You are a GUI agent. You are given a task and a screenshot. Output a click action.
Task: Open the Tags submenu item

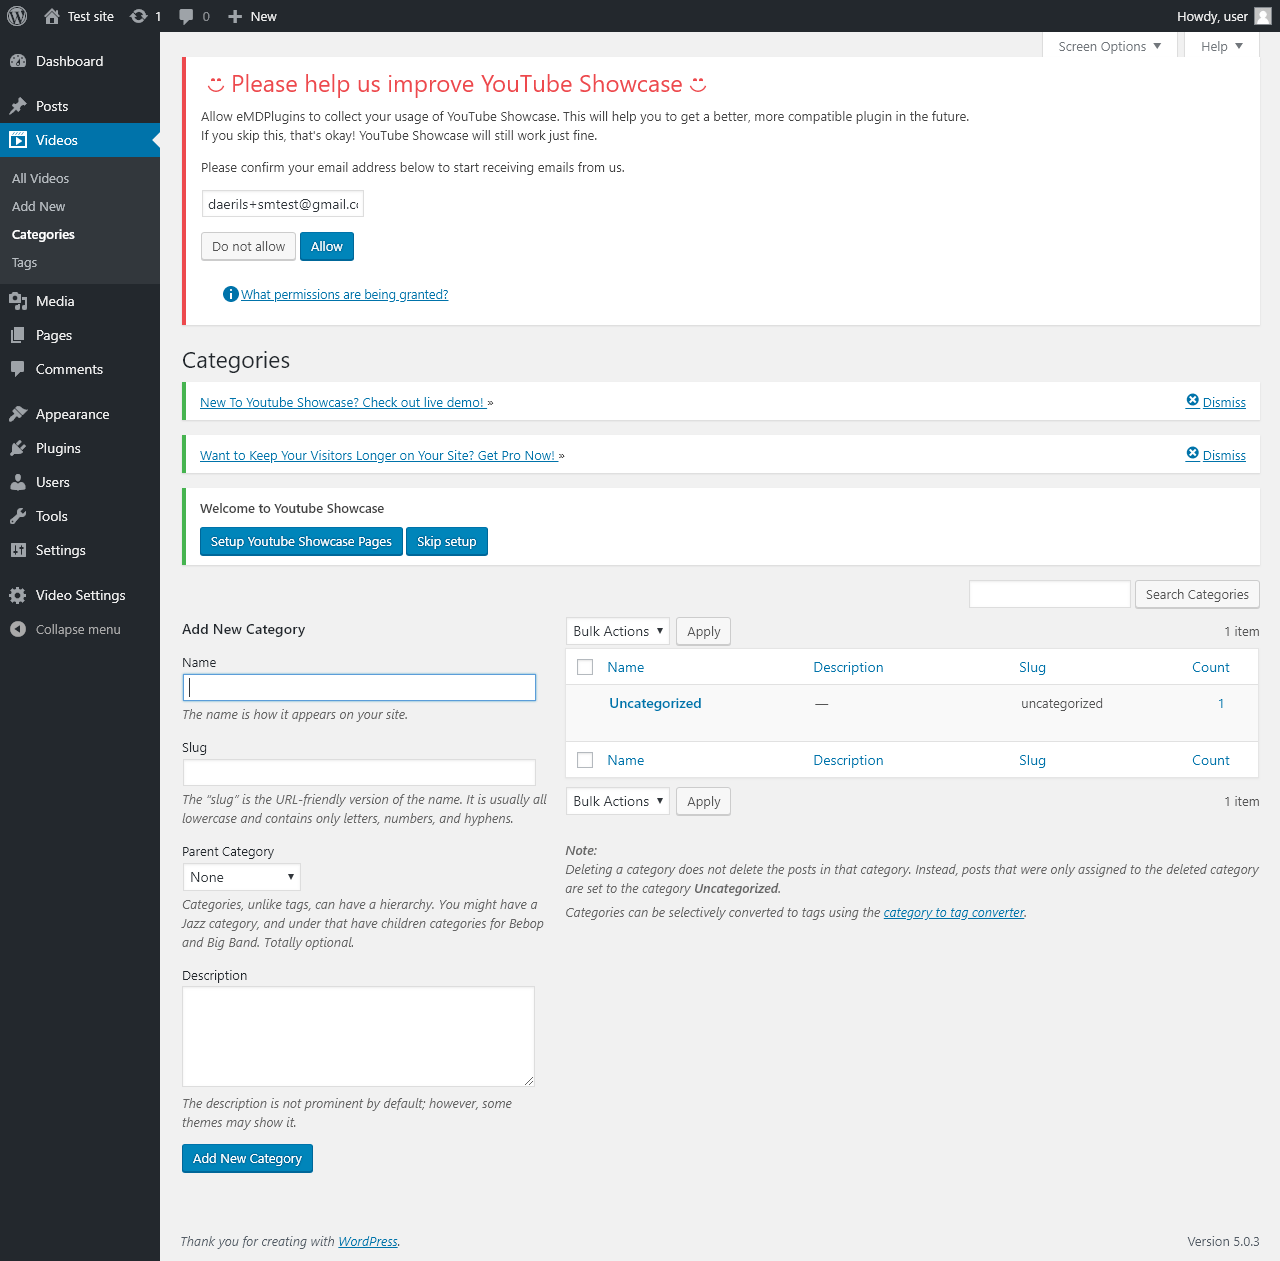click(25, 263)
